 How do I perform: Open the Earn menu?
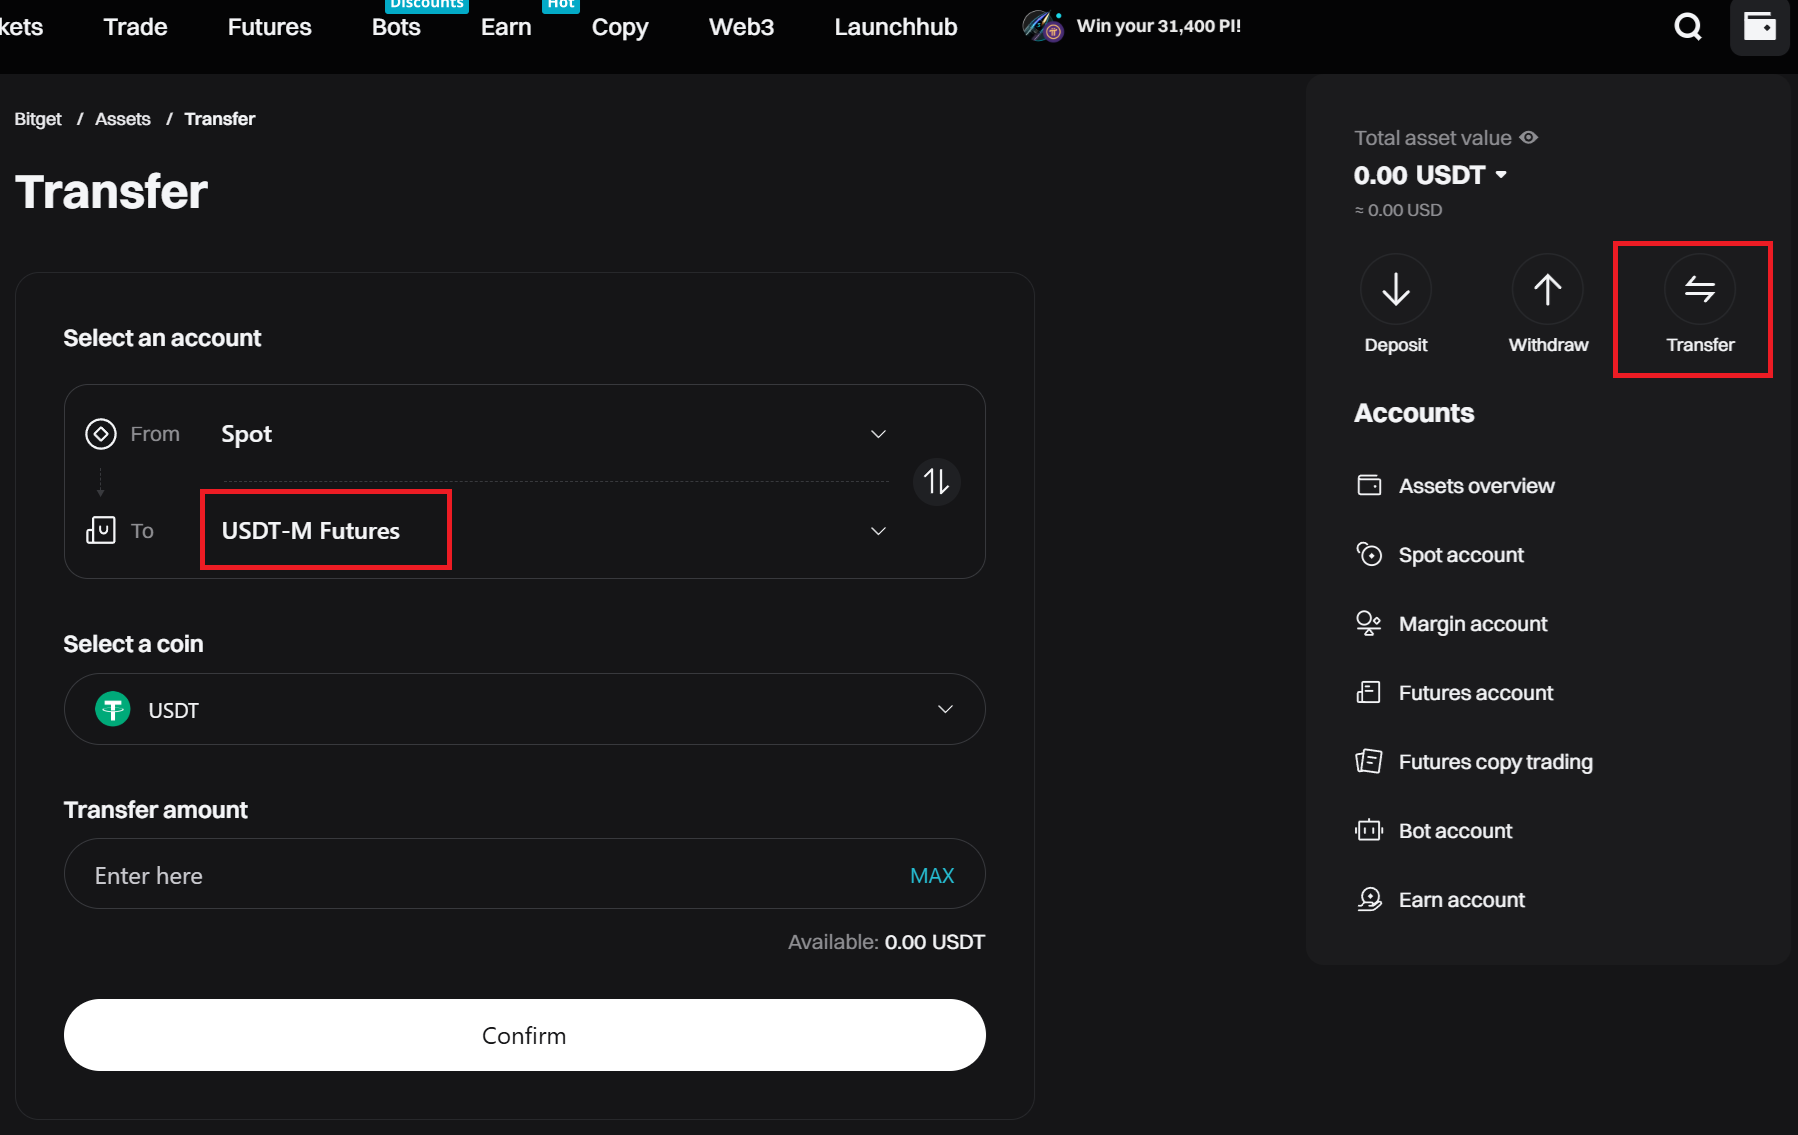click(506, 27)
